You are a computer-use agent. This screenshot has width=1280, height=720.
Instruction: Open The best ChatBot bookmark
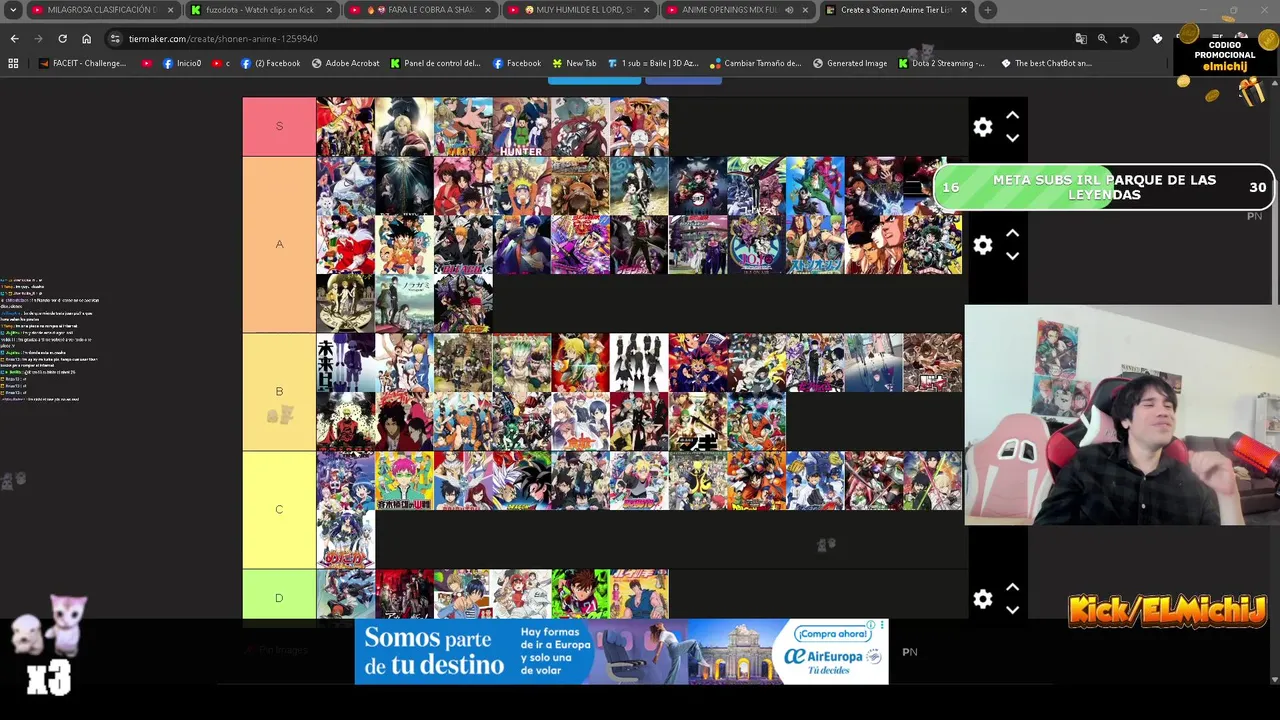tap(1046, 63)
